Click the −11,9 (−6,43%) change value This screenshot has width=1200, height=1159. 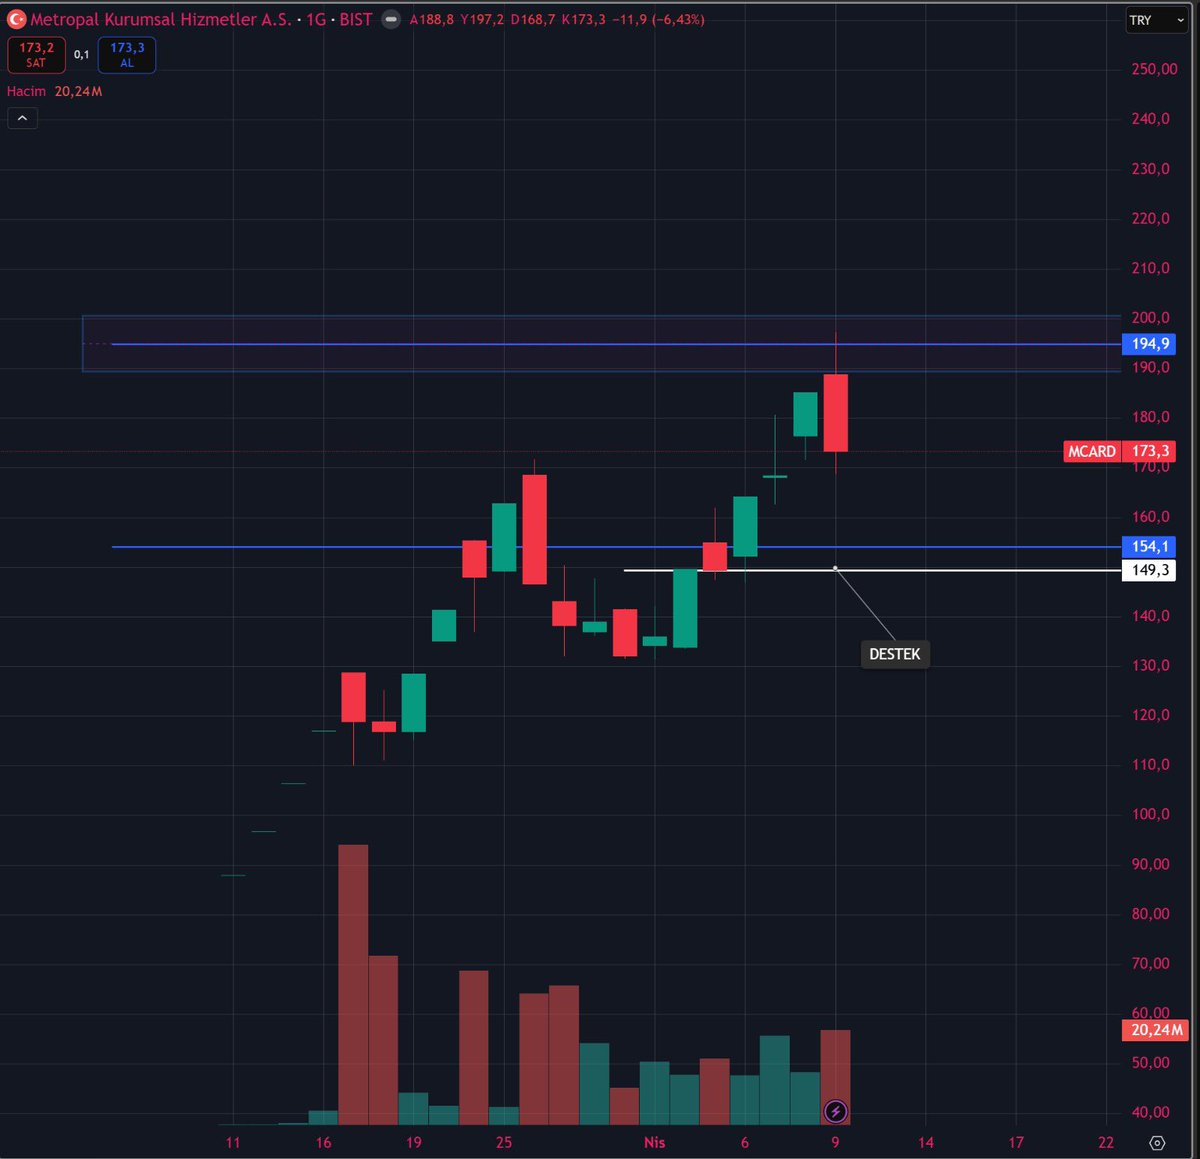tap(658, 19)
